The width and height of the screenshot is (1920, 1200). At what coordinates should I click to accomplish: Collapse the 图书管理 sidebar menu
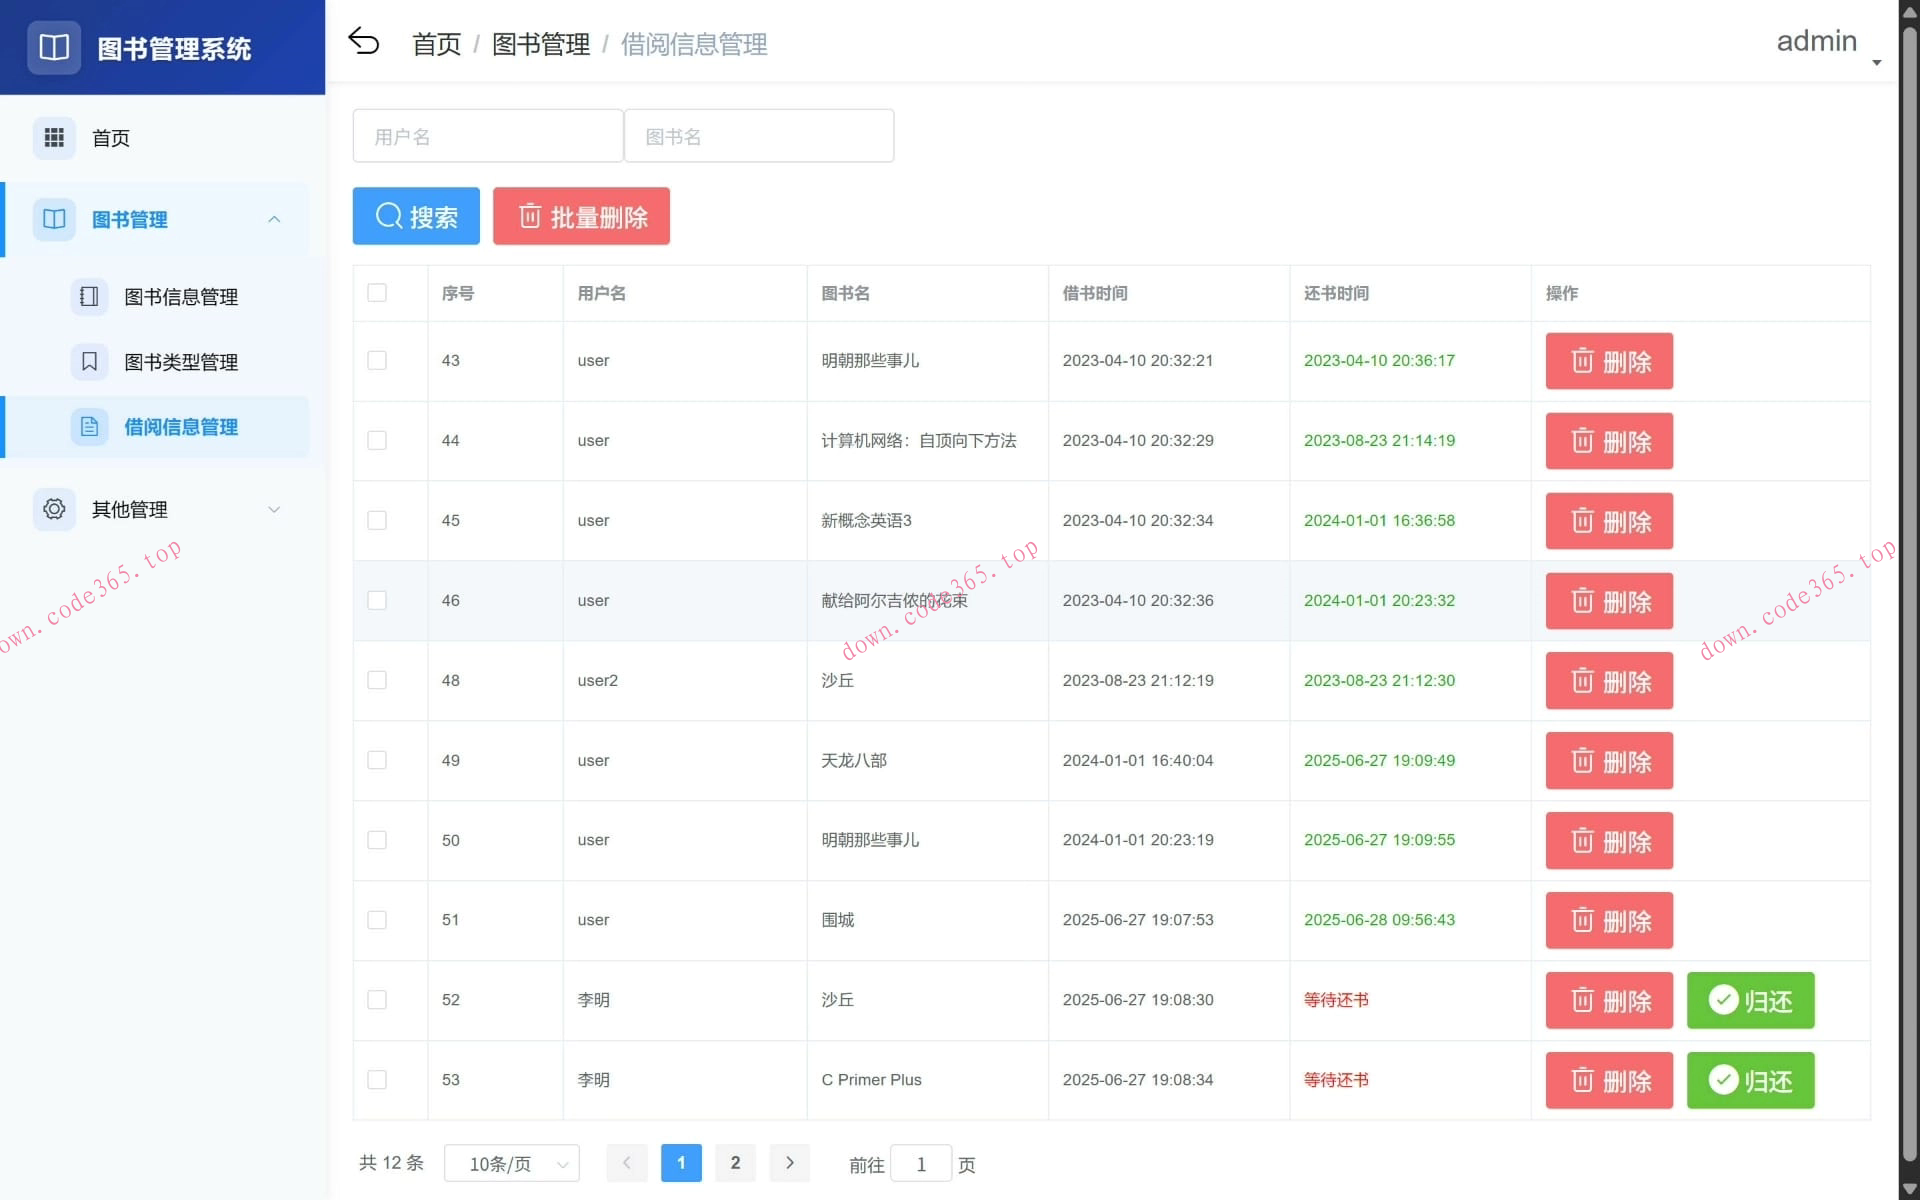click(275, 219)
